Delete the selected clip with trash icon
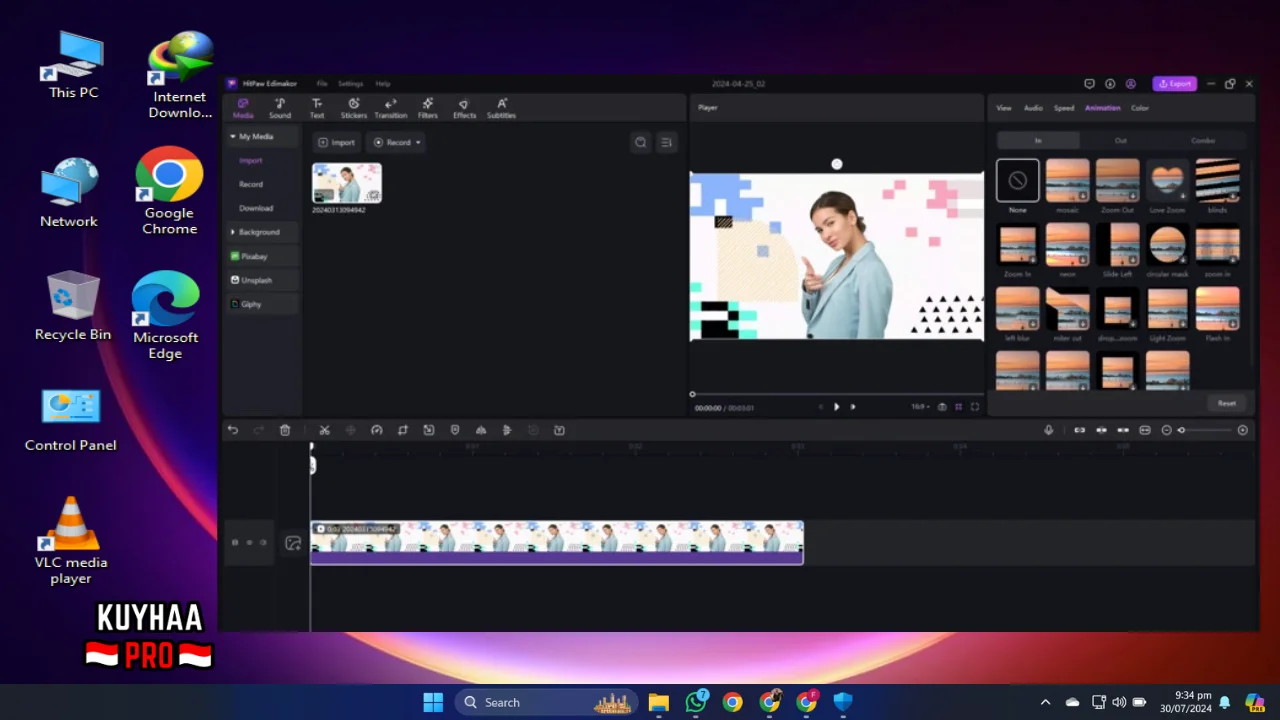The height and width of the screenshot is (720, 1280). pos(285,430)
